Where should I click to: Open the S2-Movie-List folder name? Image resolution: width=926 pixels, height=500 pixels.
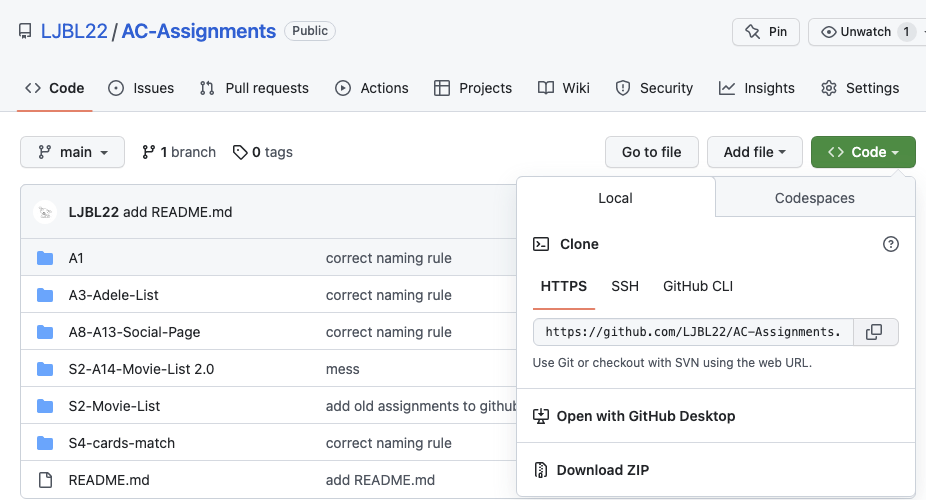(x=115, y=406)
